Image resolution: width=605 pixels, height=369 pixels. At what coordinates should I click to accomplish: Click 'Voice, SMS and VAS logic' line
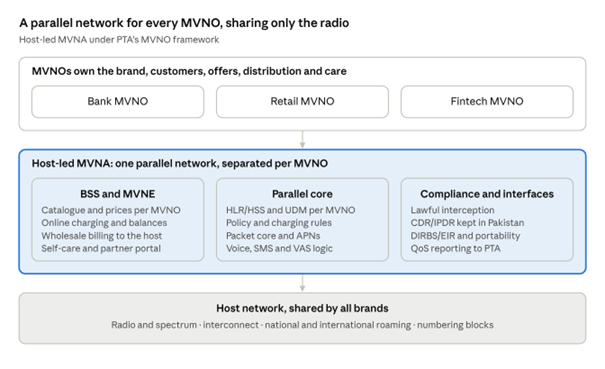279,249
